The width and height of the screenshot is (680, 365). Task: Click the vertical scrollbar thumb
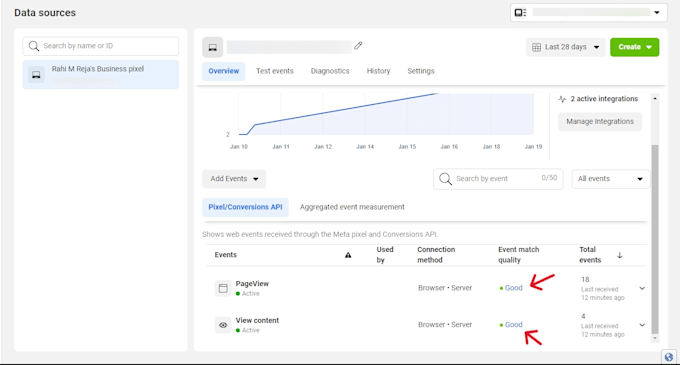point(655,239)
